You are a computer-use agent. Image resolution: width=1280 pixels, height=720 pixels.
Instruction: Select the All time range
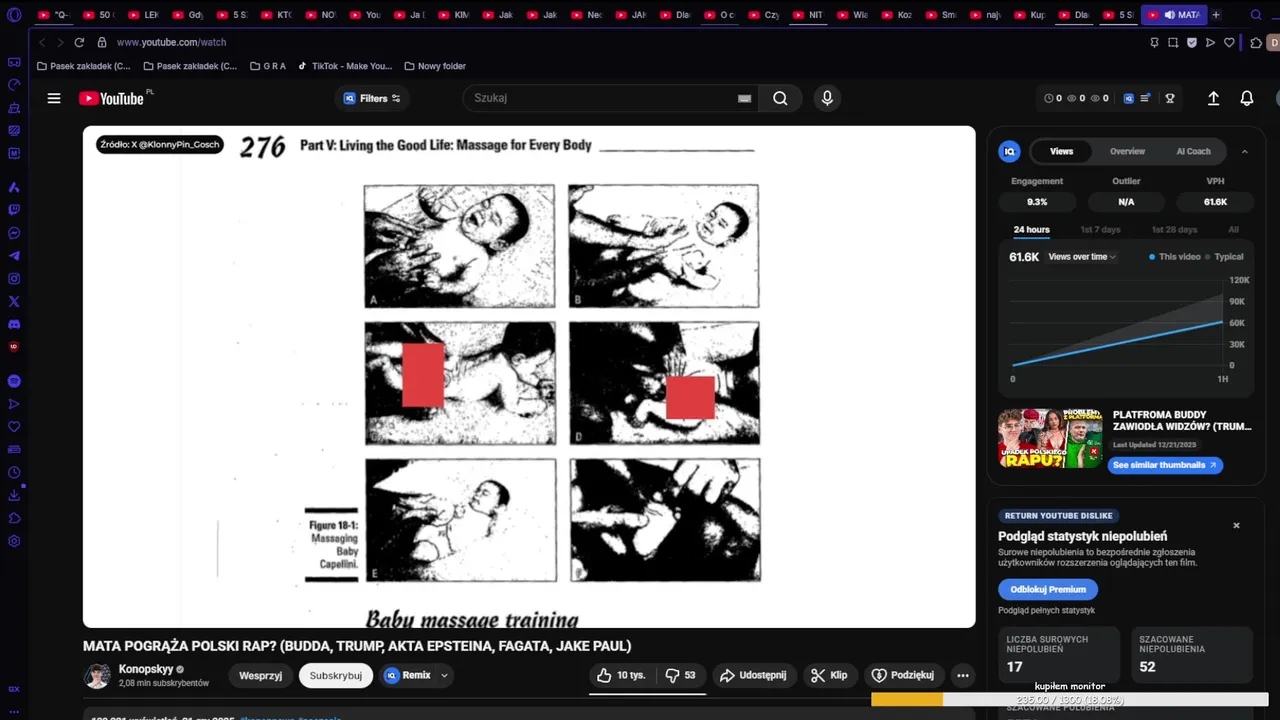coord(1233,229)
